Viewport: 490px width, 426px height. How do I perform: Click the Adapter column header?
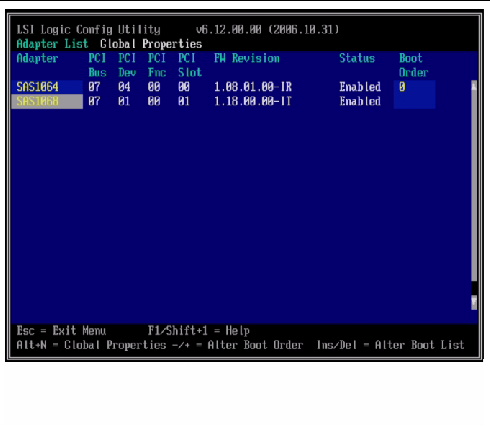(x=37, y=58)
